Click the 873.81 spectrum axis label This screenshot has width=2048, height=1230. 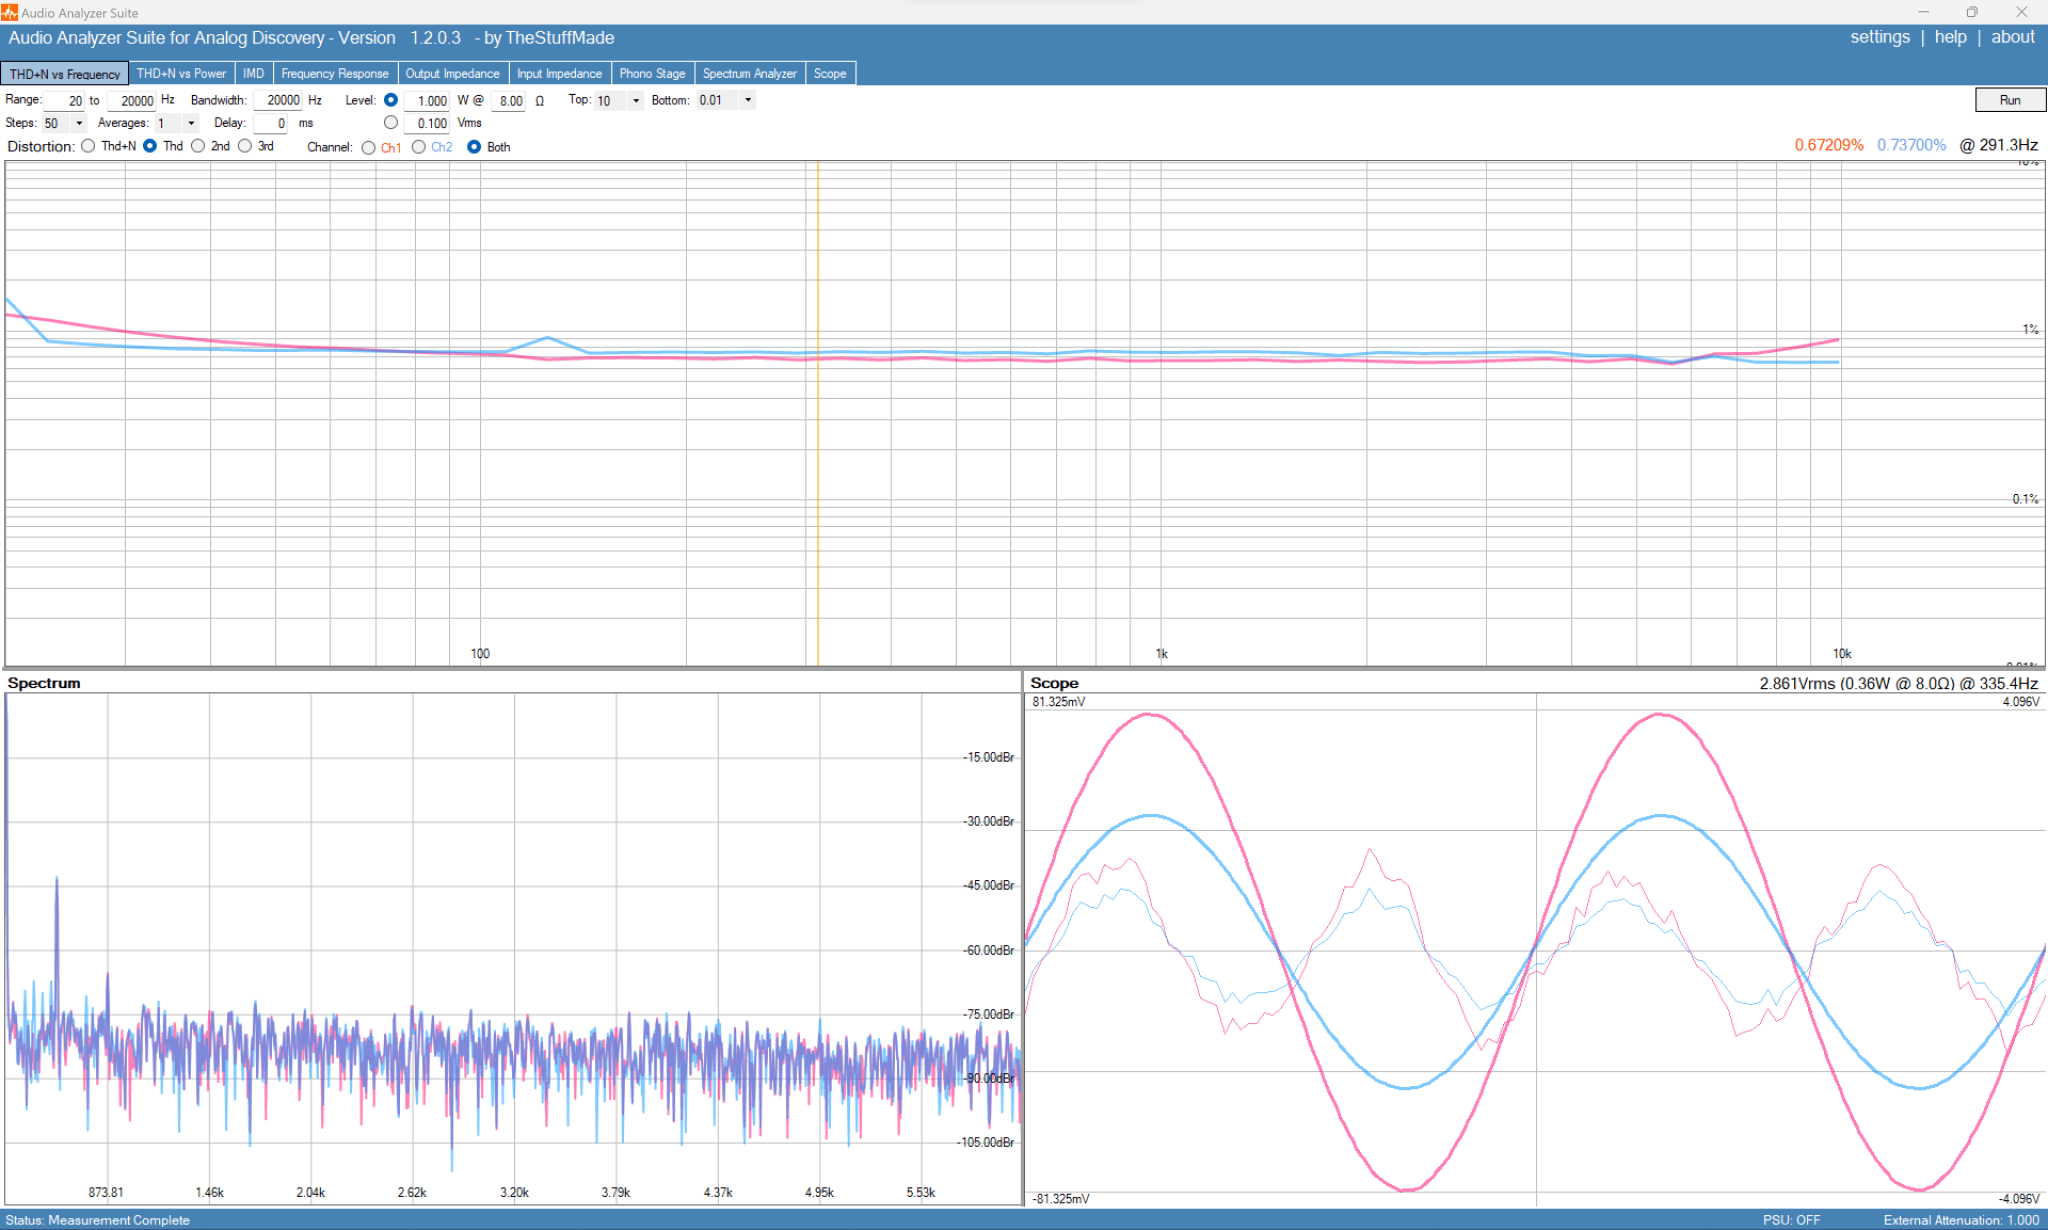pos(106,1193)
